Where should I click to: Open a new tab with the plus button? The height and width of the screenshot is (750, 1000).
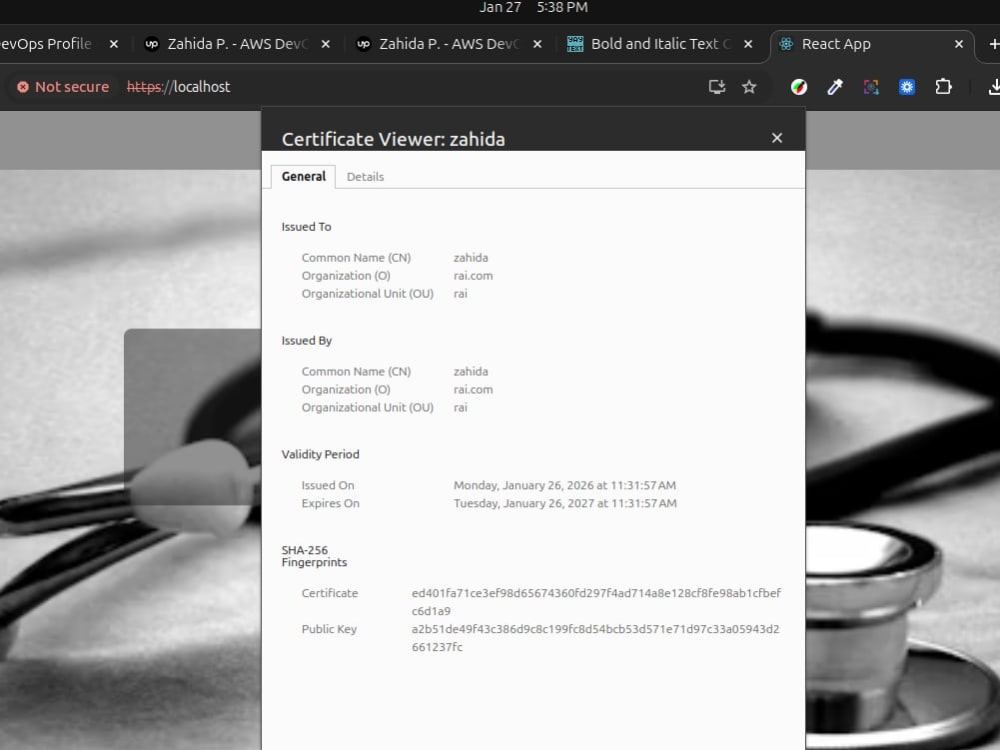coord(994,44)
